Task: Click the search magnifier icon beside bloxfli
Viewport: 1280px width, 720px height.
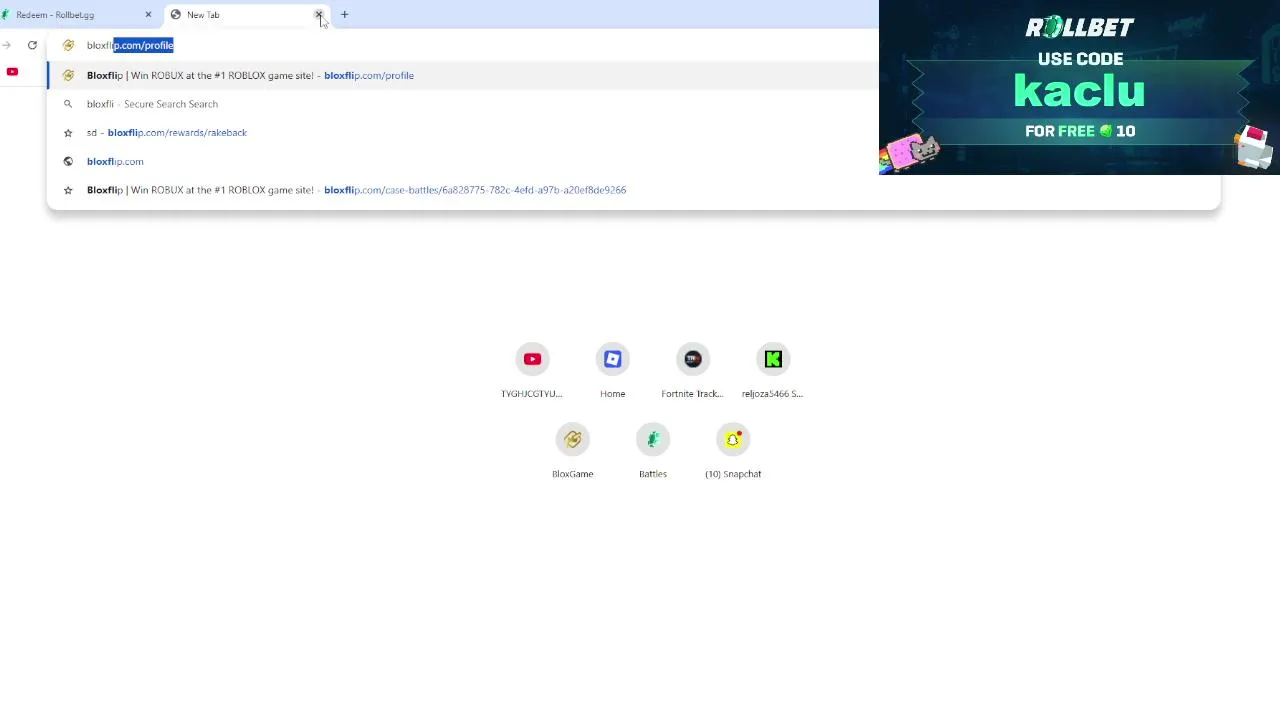Action: coord(68,104)
